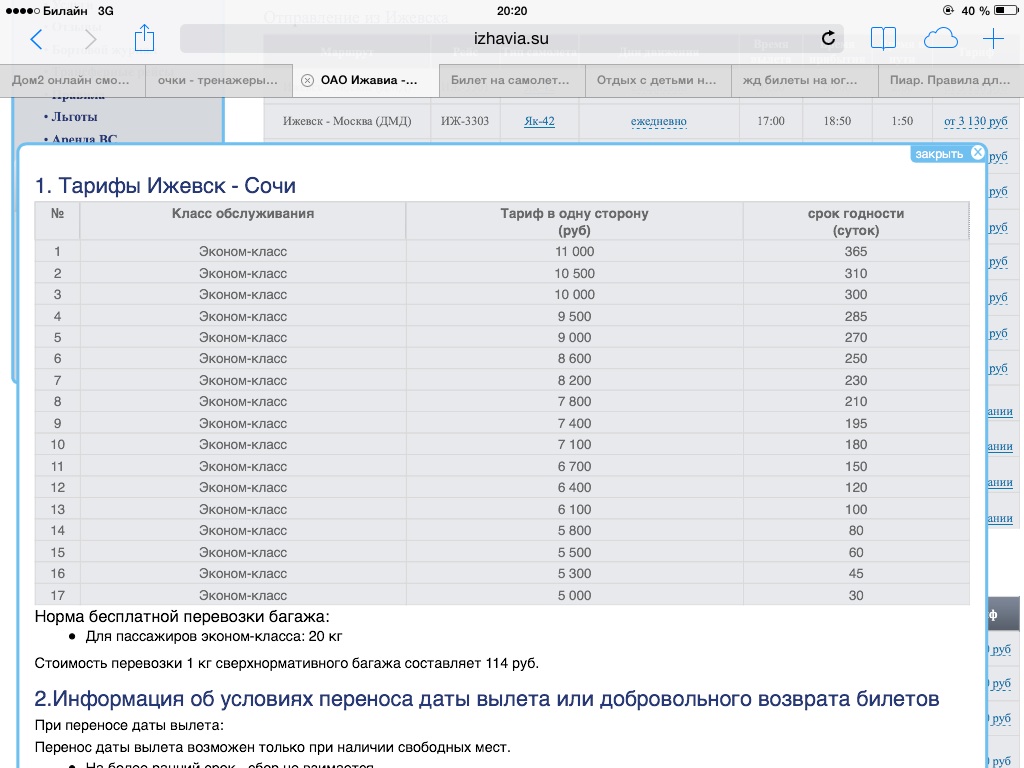Open the share sheet icon
The height and width of the screenshot is (768, 1024).
[144, 37]
